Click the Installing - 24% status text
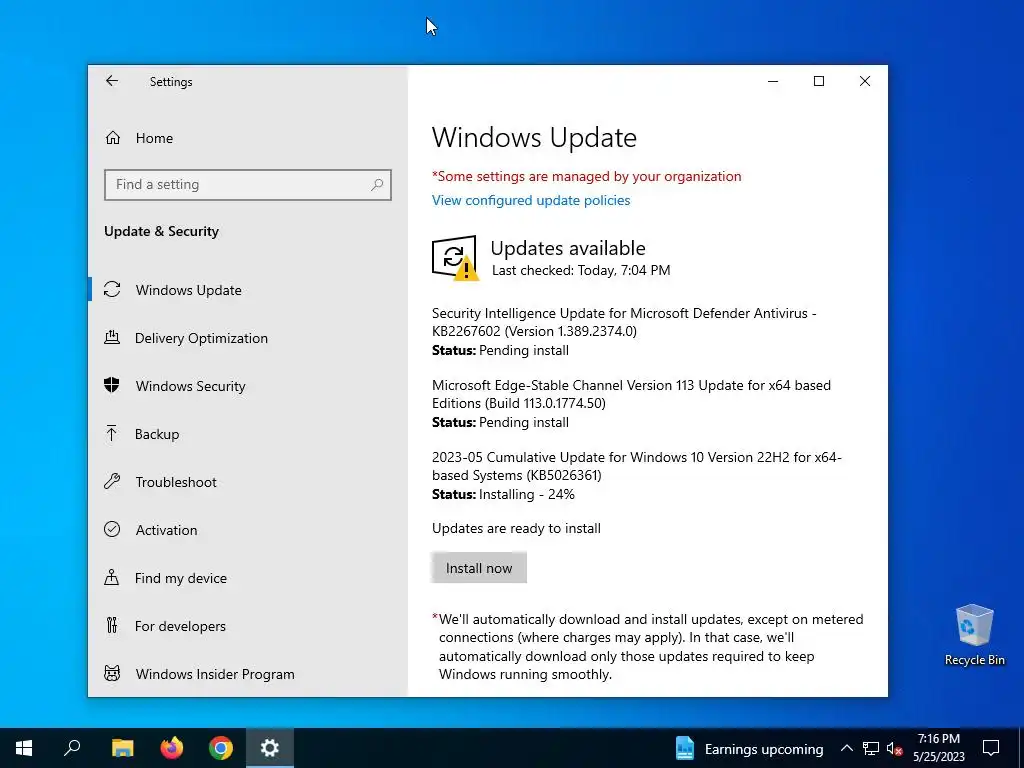 coord(526,494)
